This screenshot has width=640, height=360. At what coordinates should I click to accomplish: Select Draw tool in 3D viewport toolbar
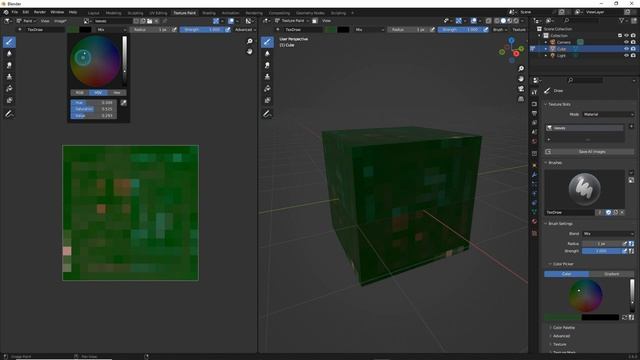(x=267, y=42)
